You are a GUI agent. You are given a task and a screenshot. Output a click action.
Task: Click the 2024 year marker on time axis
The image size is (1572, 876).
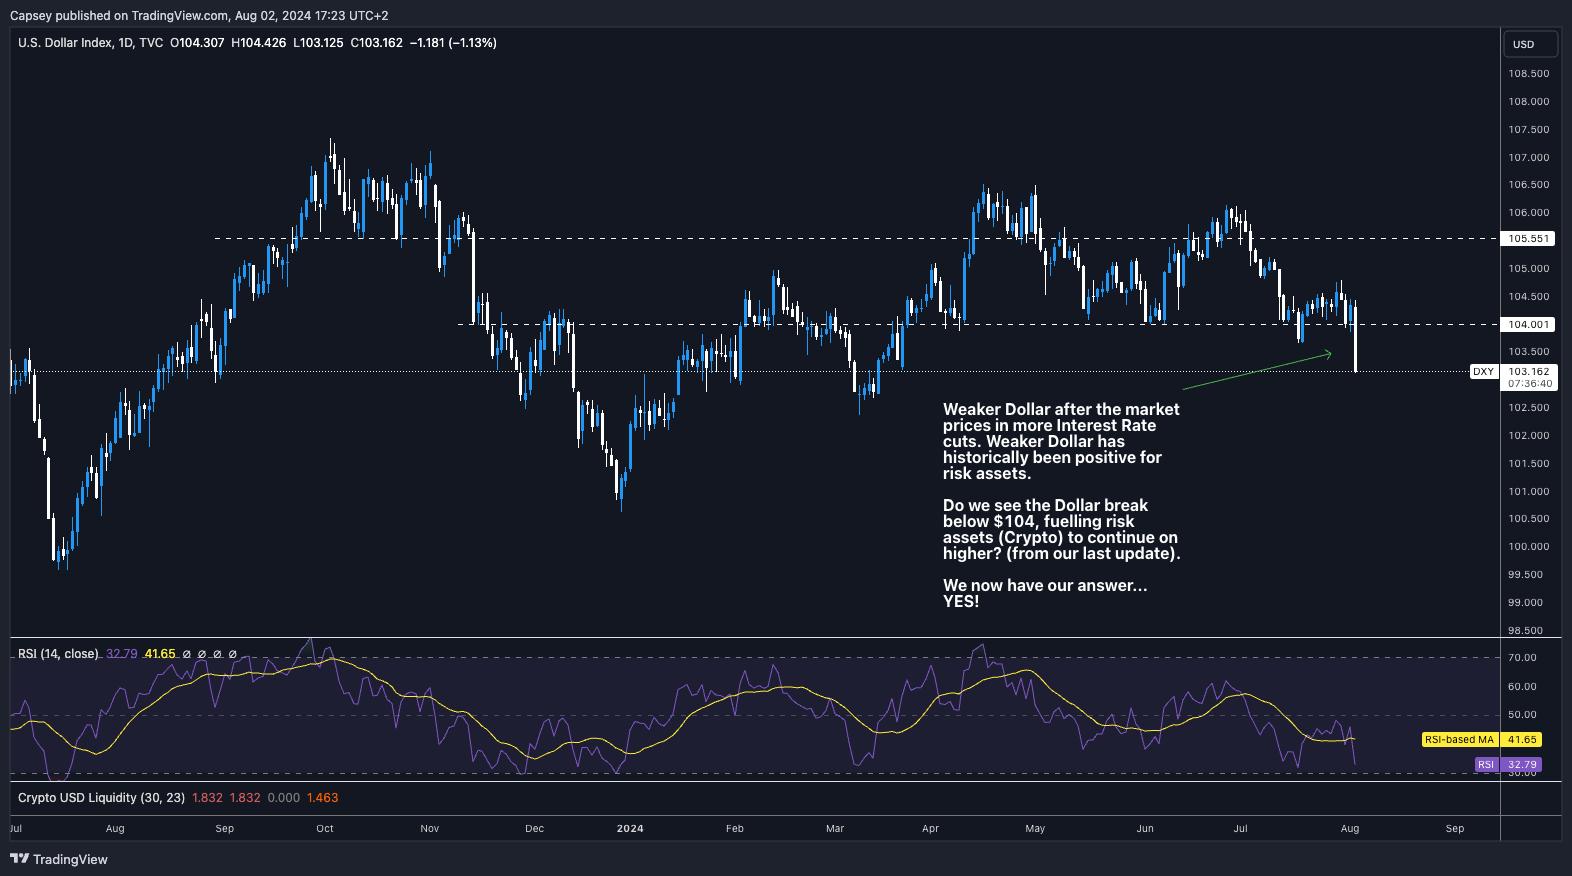point(630,829)
